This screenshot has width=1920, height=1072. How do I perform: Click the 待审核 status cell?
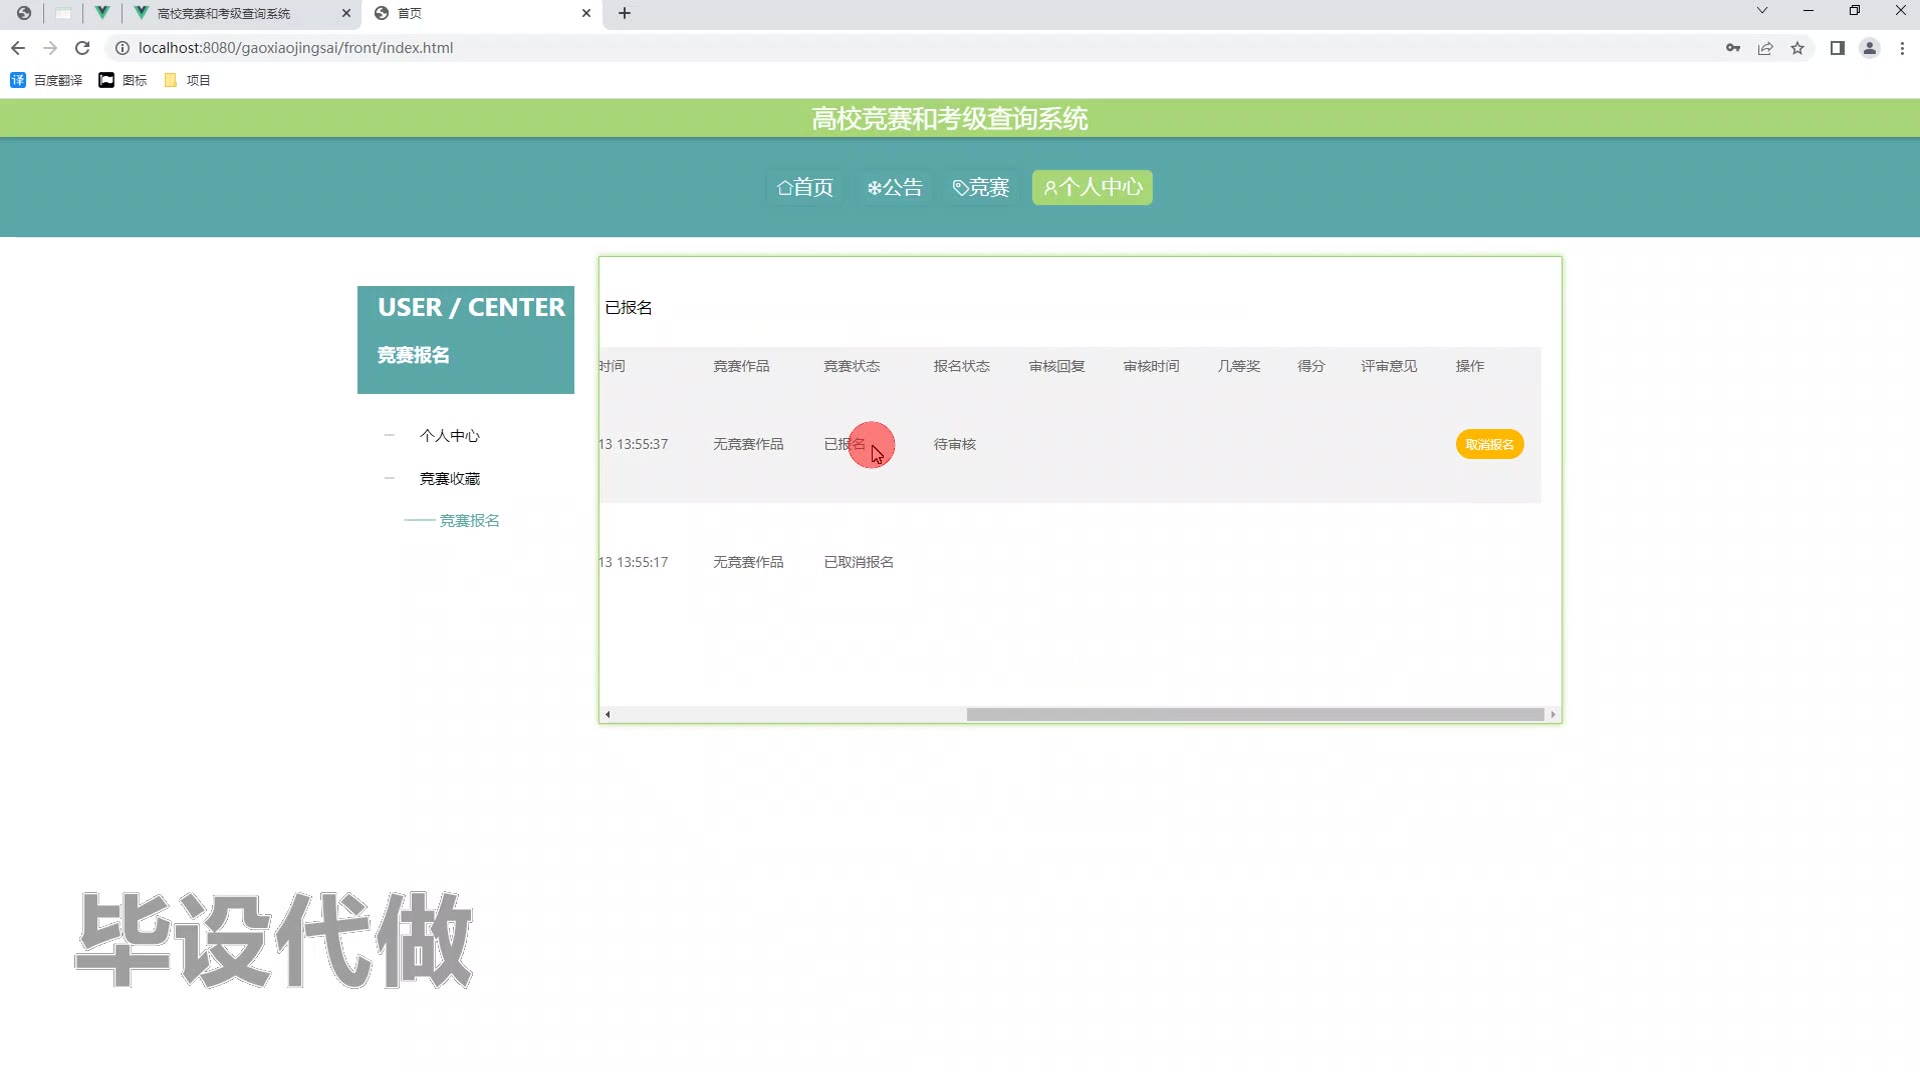click(955, 444)
